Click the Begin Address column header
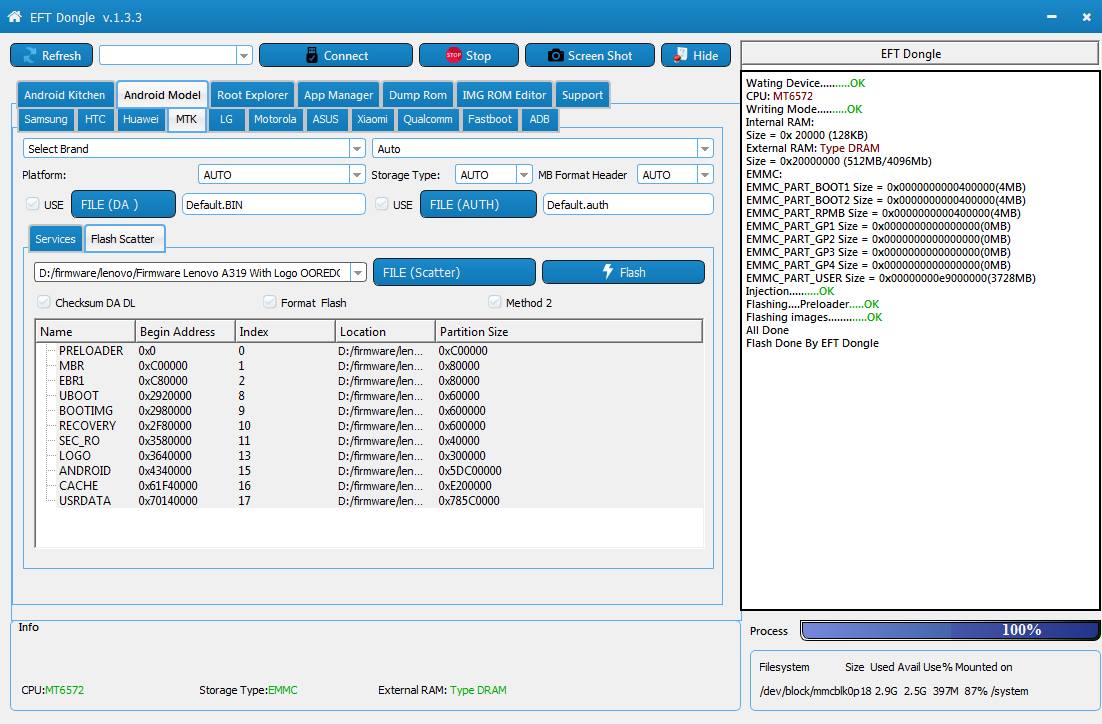This screenshot has height=724, width=1102. coord(185,331)
